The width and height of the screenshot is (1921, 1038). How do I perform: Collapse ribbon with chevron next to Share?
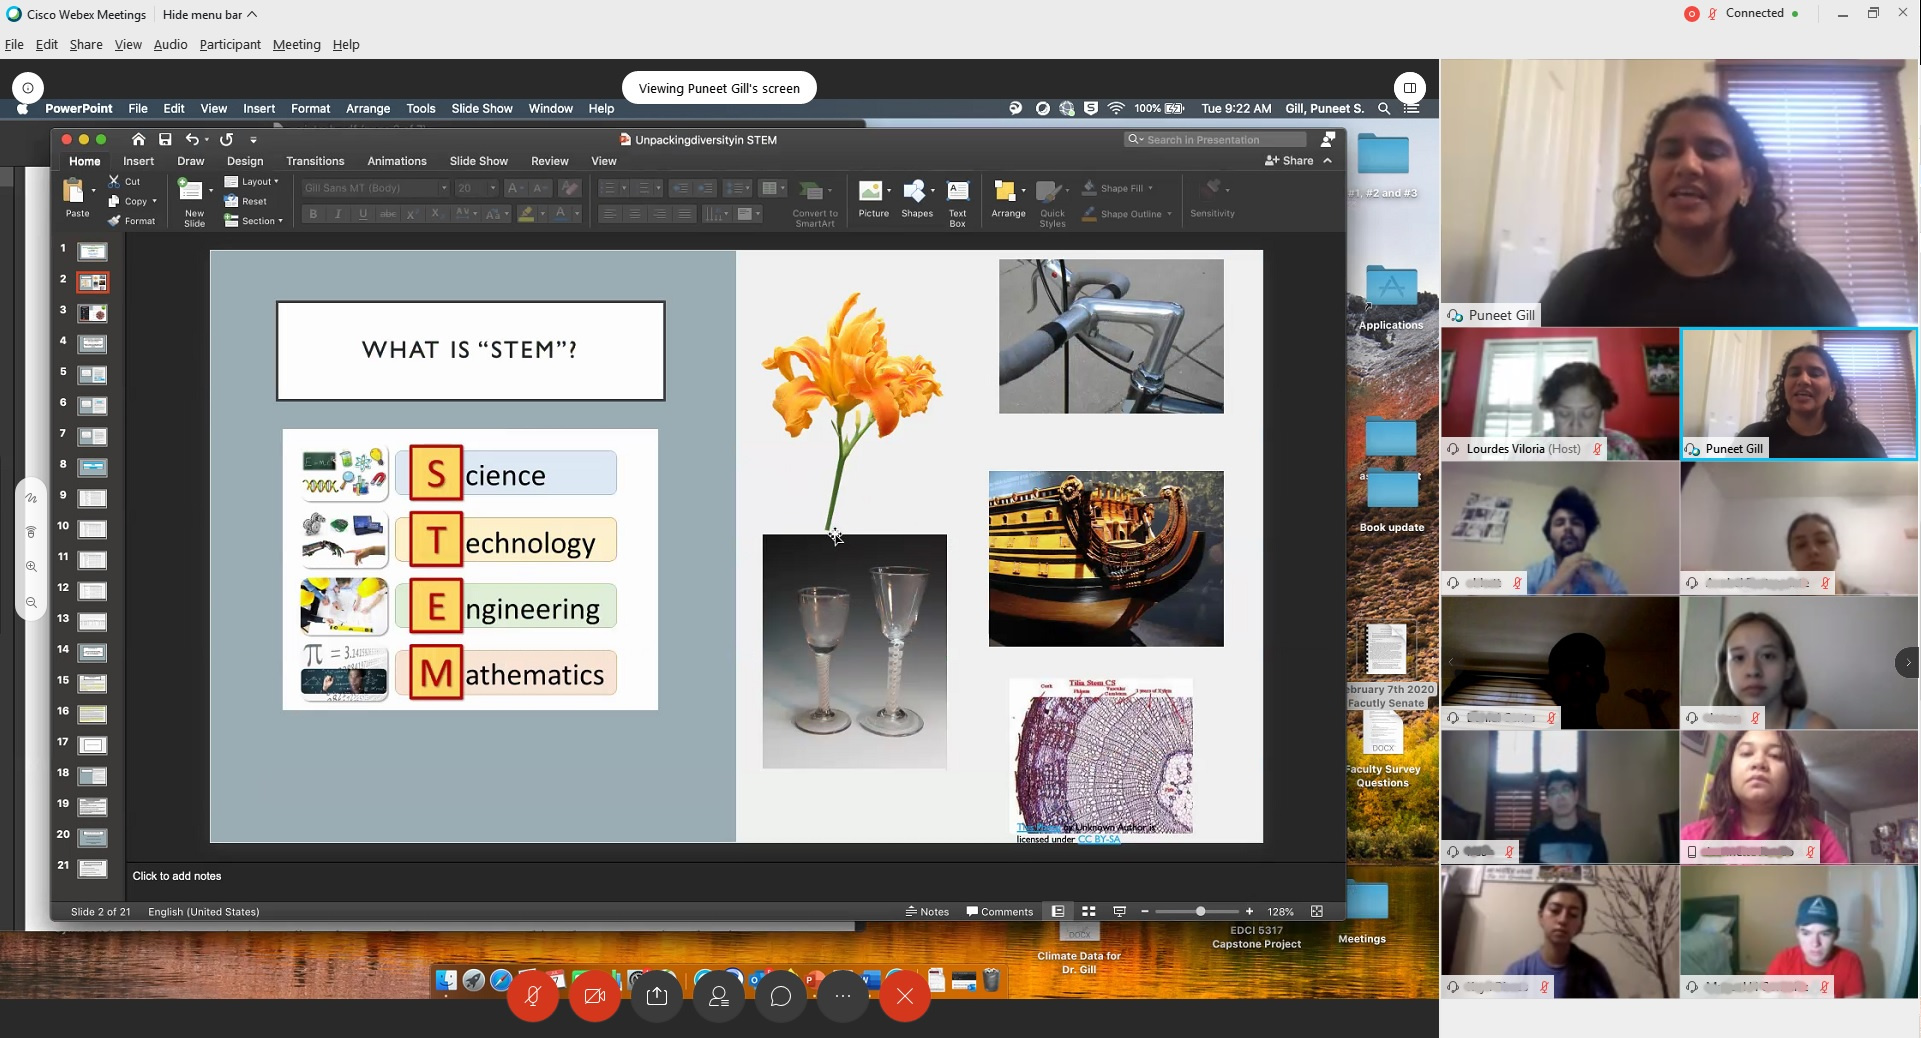click(x=1328, y=161)
